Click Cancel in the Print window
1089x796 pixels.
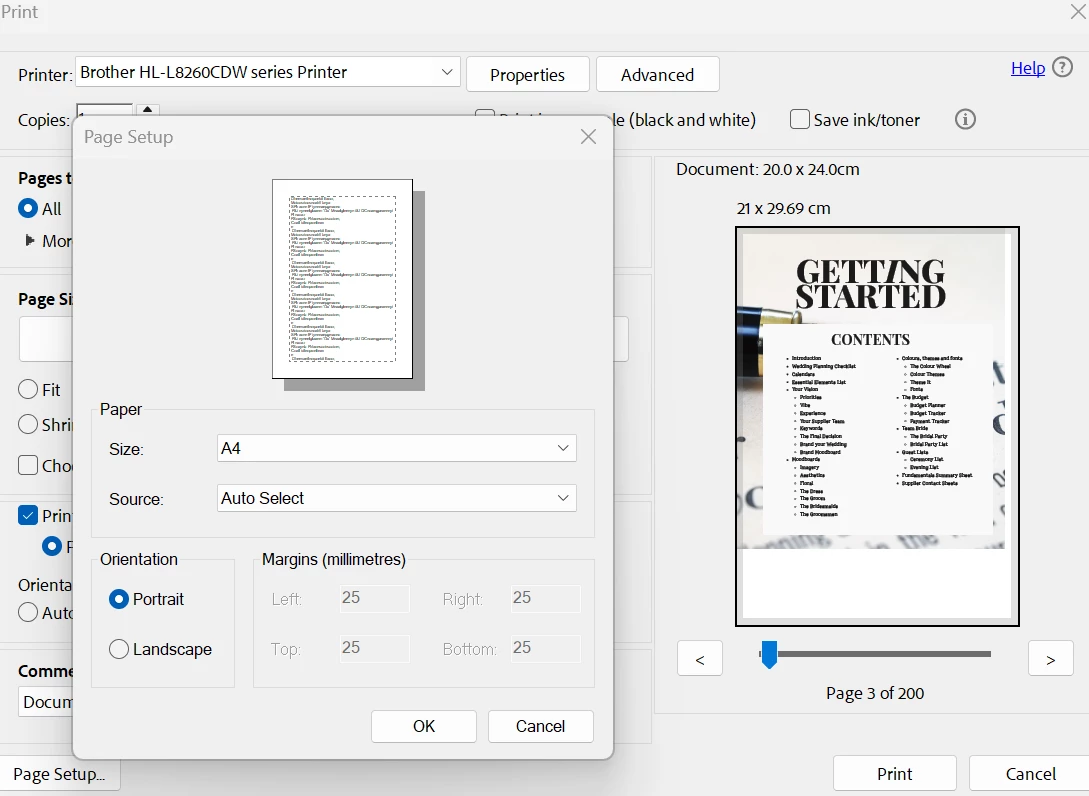click(x=1031, y=774)
